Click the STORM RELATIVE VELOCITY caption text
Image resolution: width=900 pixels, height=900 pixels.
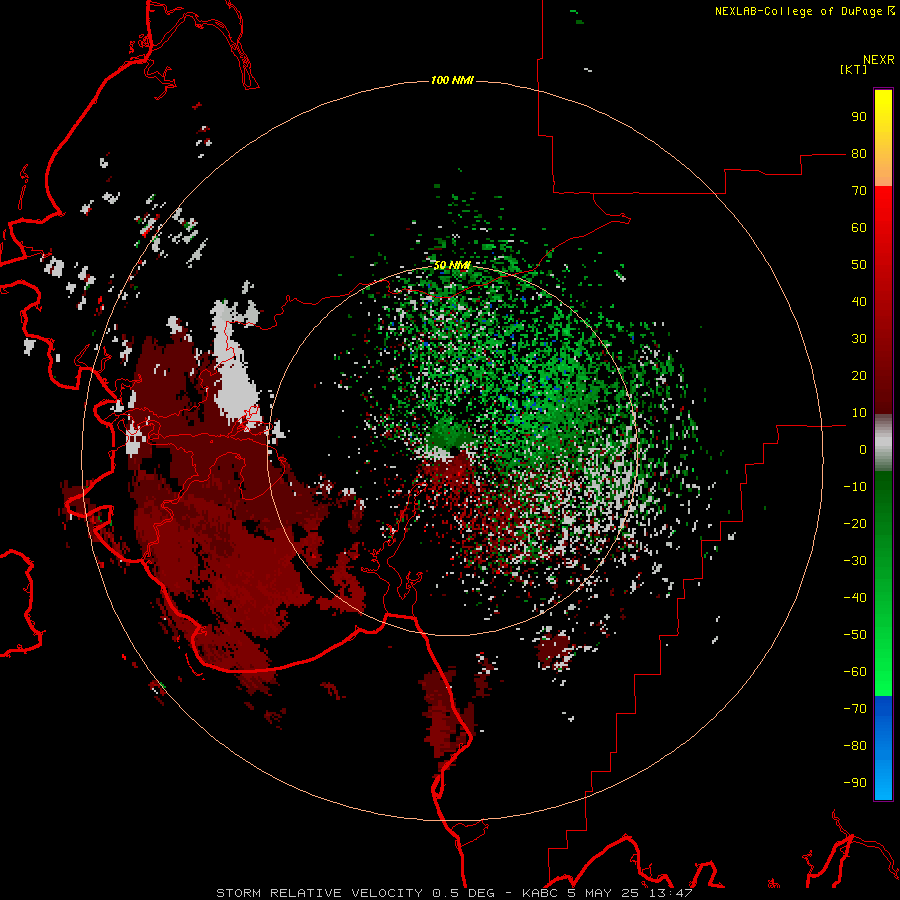coord(321,893)
